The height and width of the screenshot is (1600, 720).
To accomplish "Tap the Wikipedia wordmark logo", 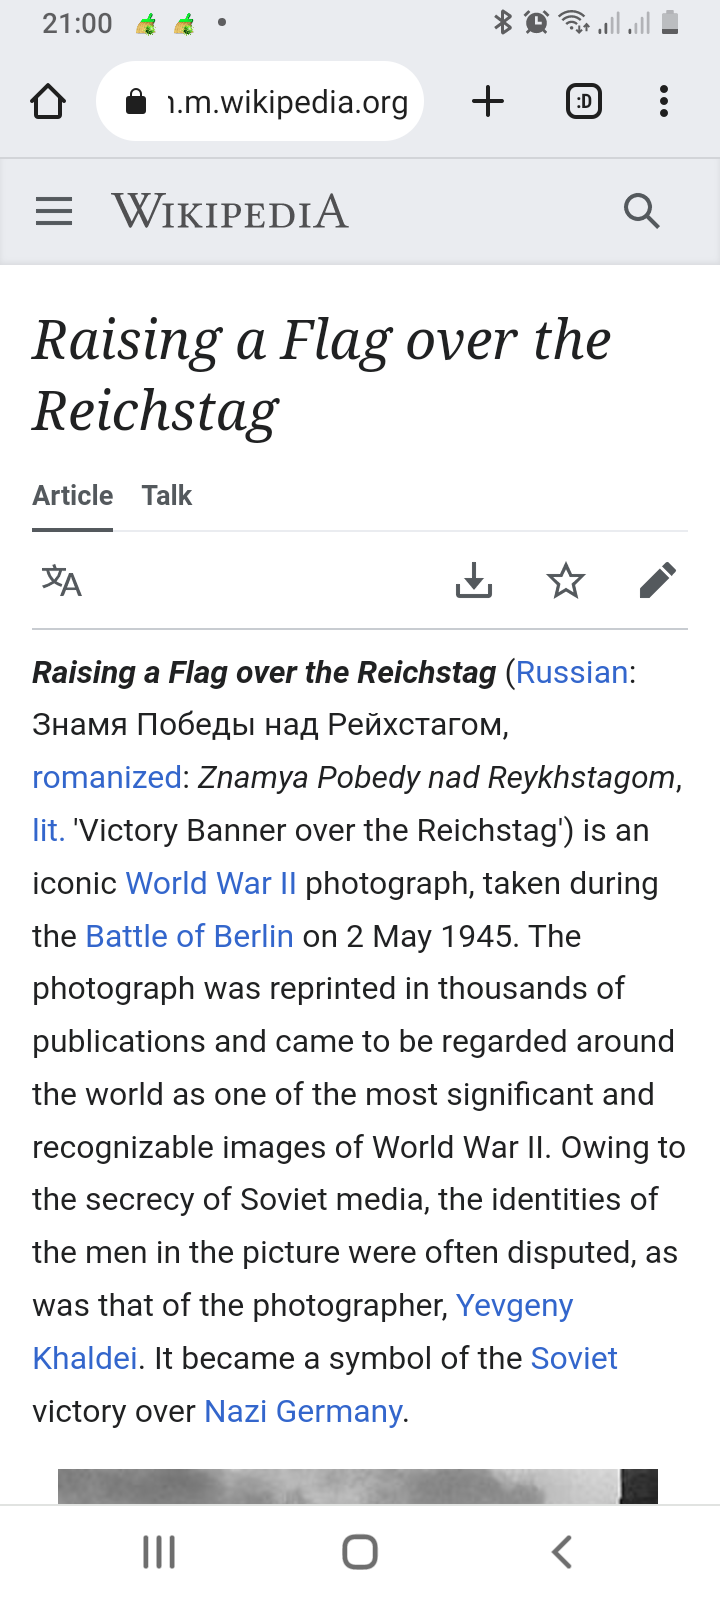I will tap(230, 211).
